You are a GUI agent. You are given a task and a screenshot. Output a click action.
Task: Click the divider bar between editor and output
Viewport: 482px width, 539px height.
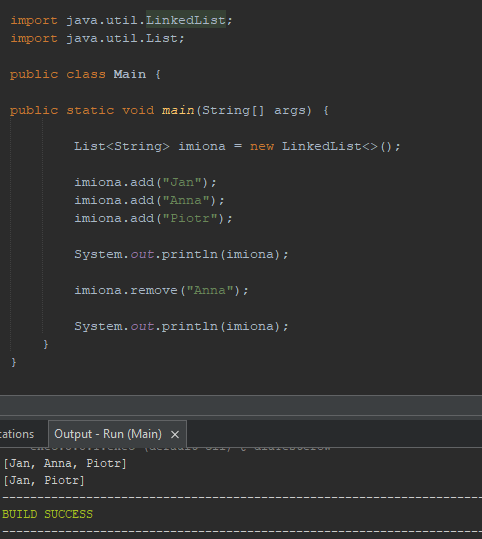241,406
